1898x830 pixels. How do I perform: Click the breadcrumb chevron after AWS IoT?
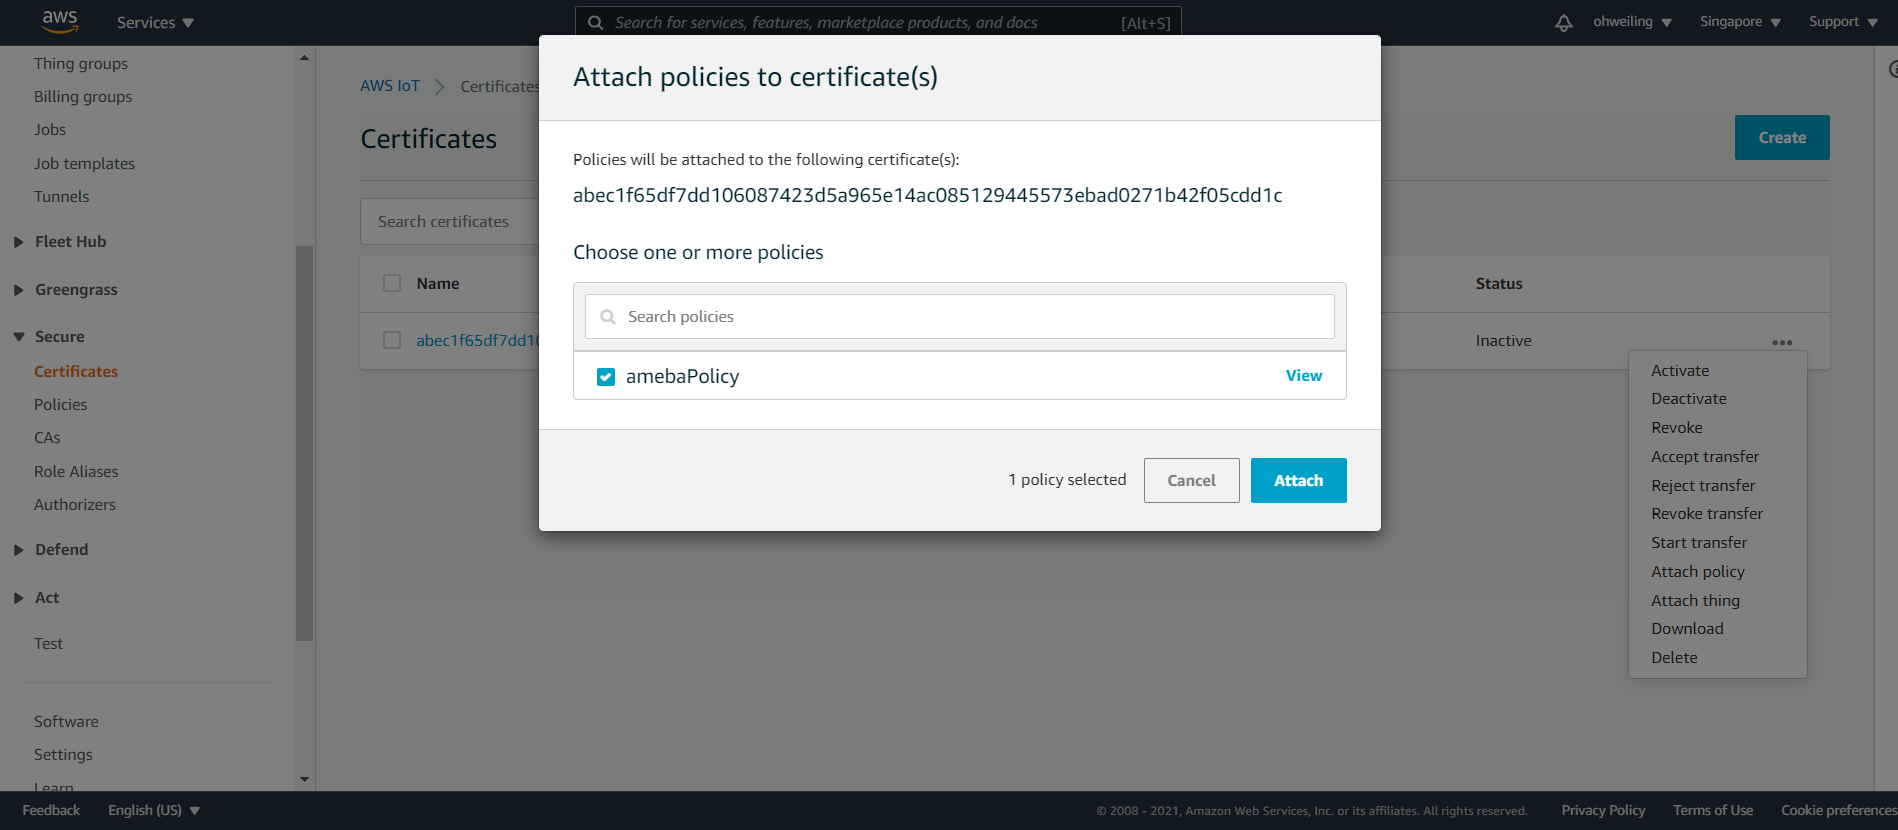click(x=439, y=87)
